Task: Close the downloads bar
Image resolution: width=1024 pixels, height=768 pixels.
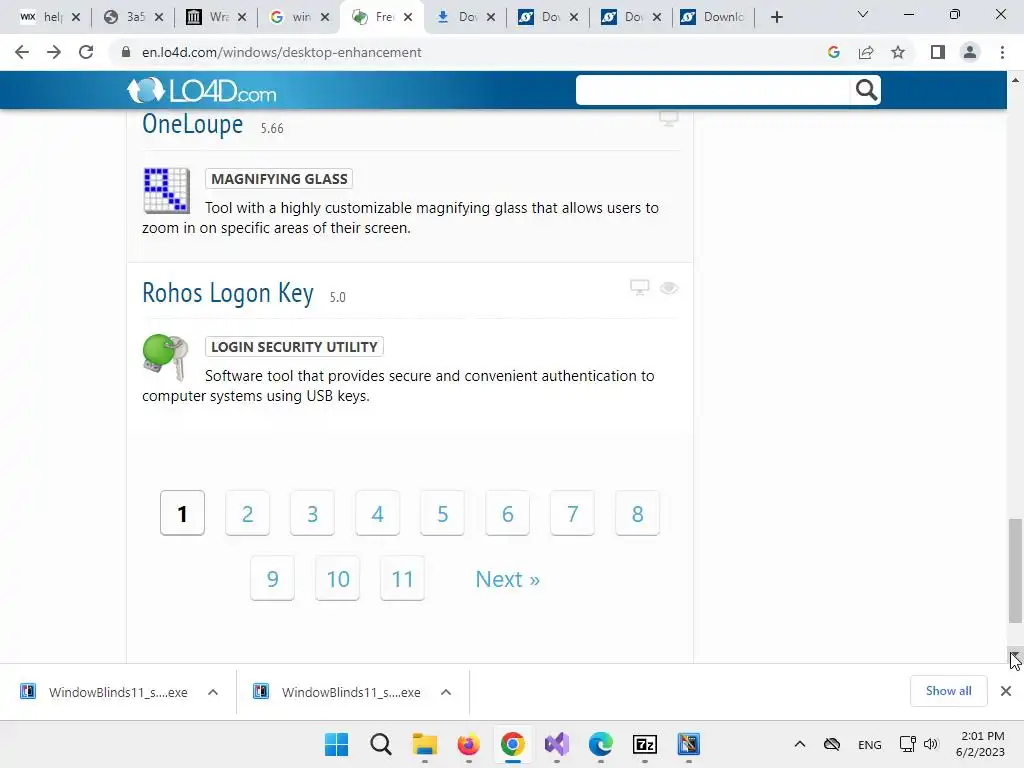Action: 1006,691
